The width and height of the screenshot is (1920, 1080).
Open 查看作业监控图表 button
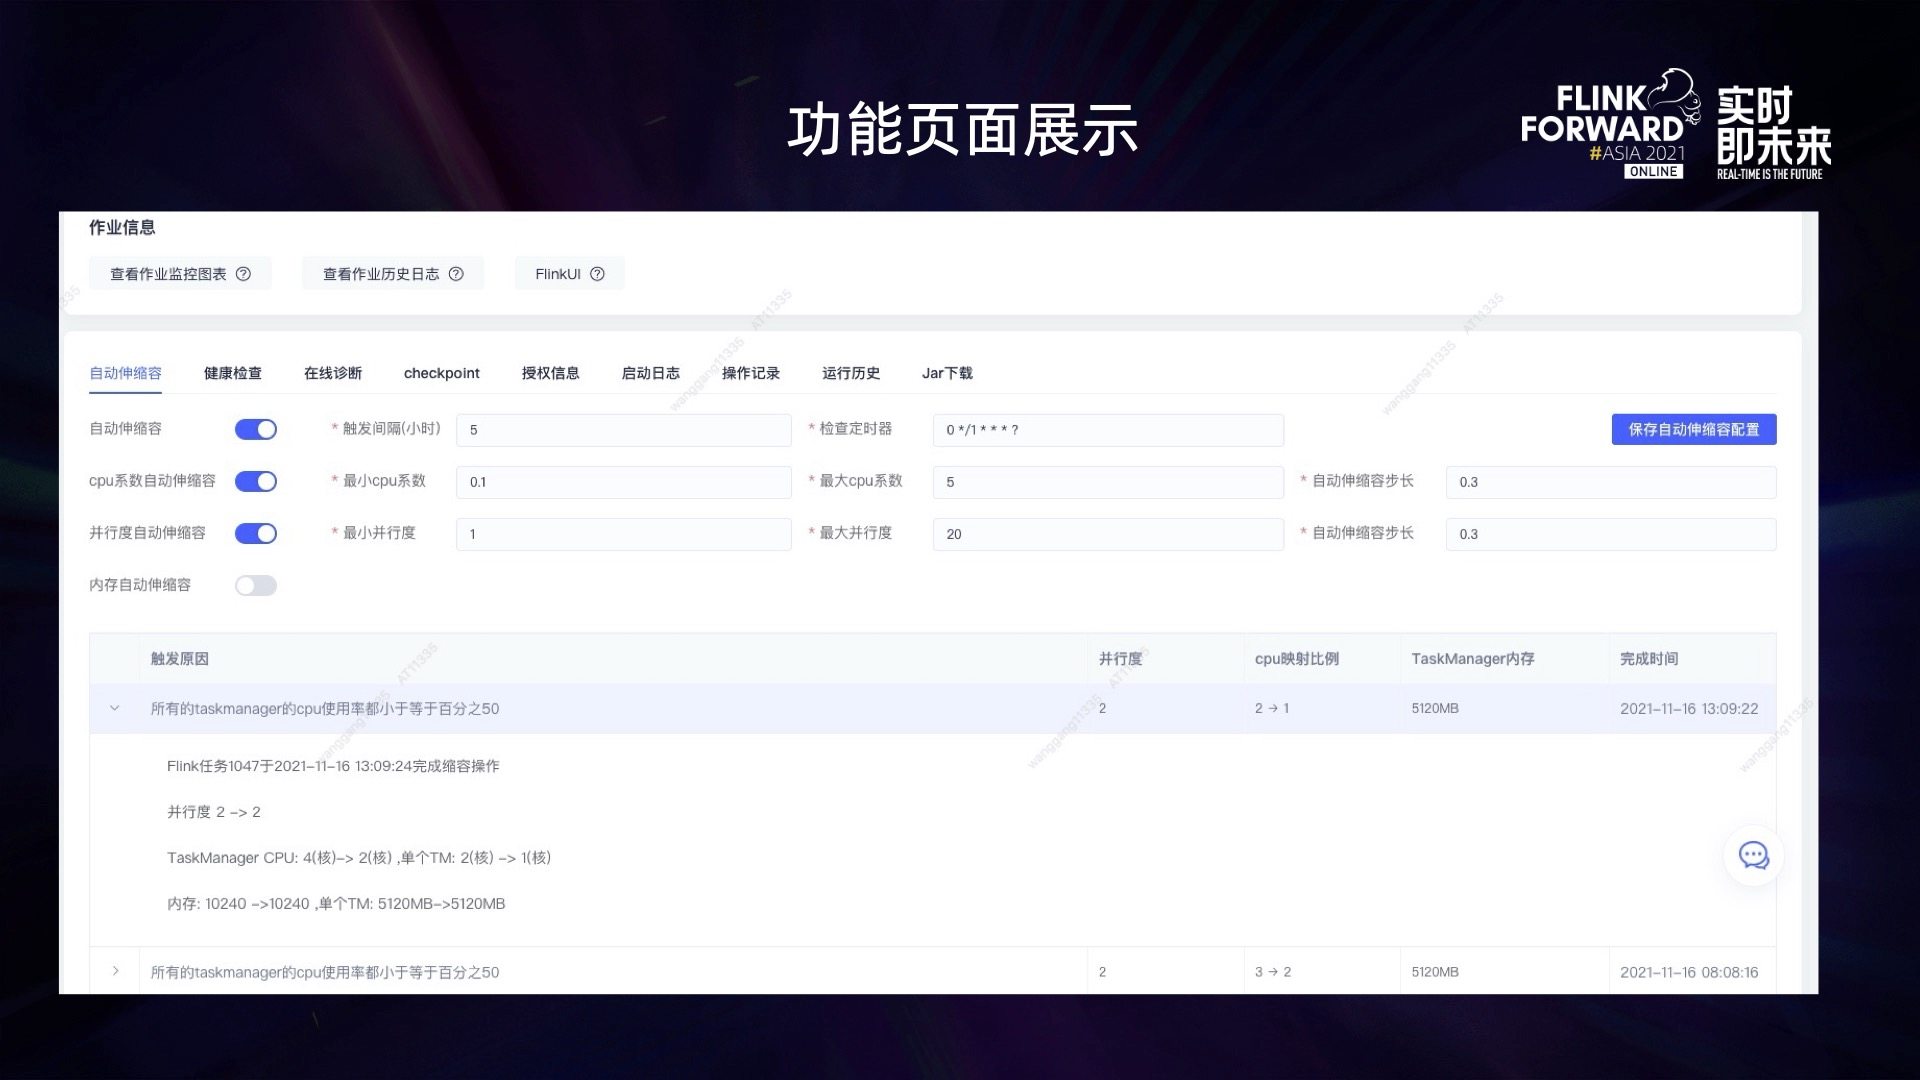[x=168, y=274]
